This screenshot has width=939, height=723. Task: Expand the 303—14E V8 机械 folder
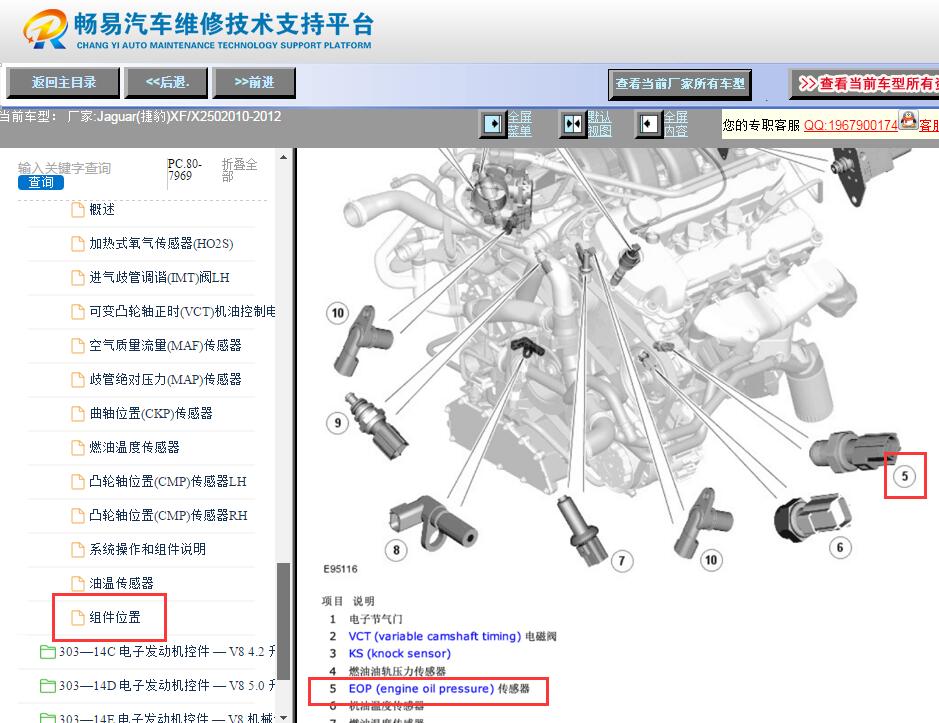tap(167, 718)
